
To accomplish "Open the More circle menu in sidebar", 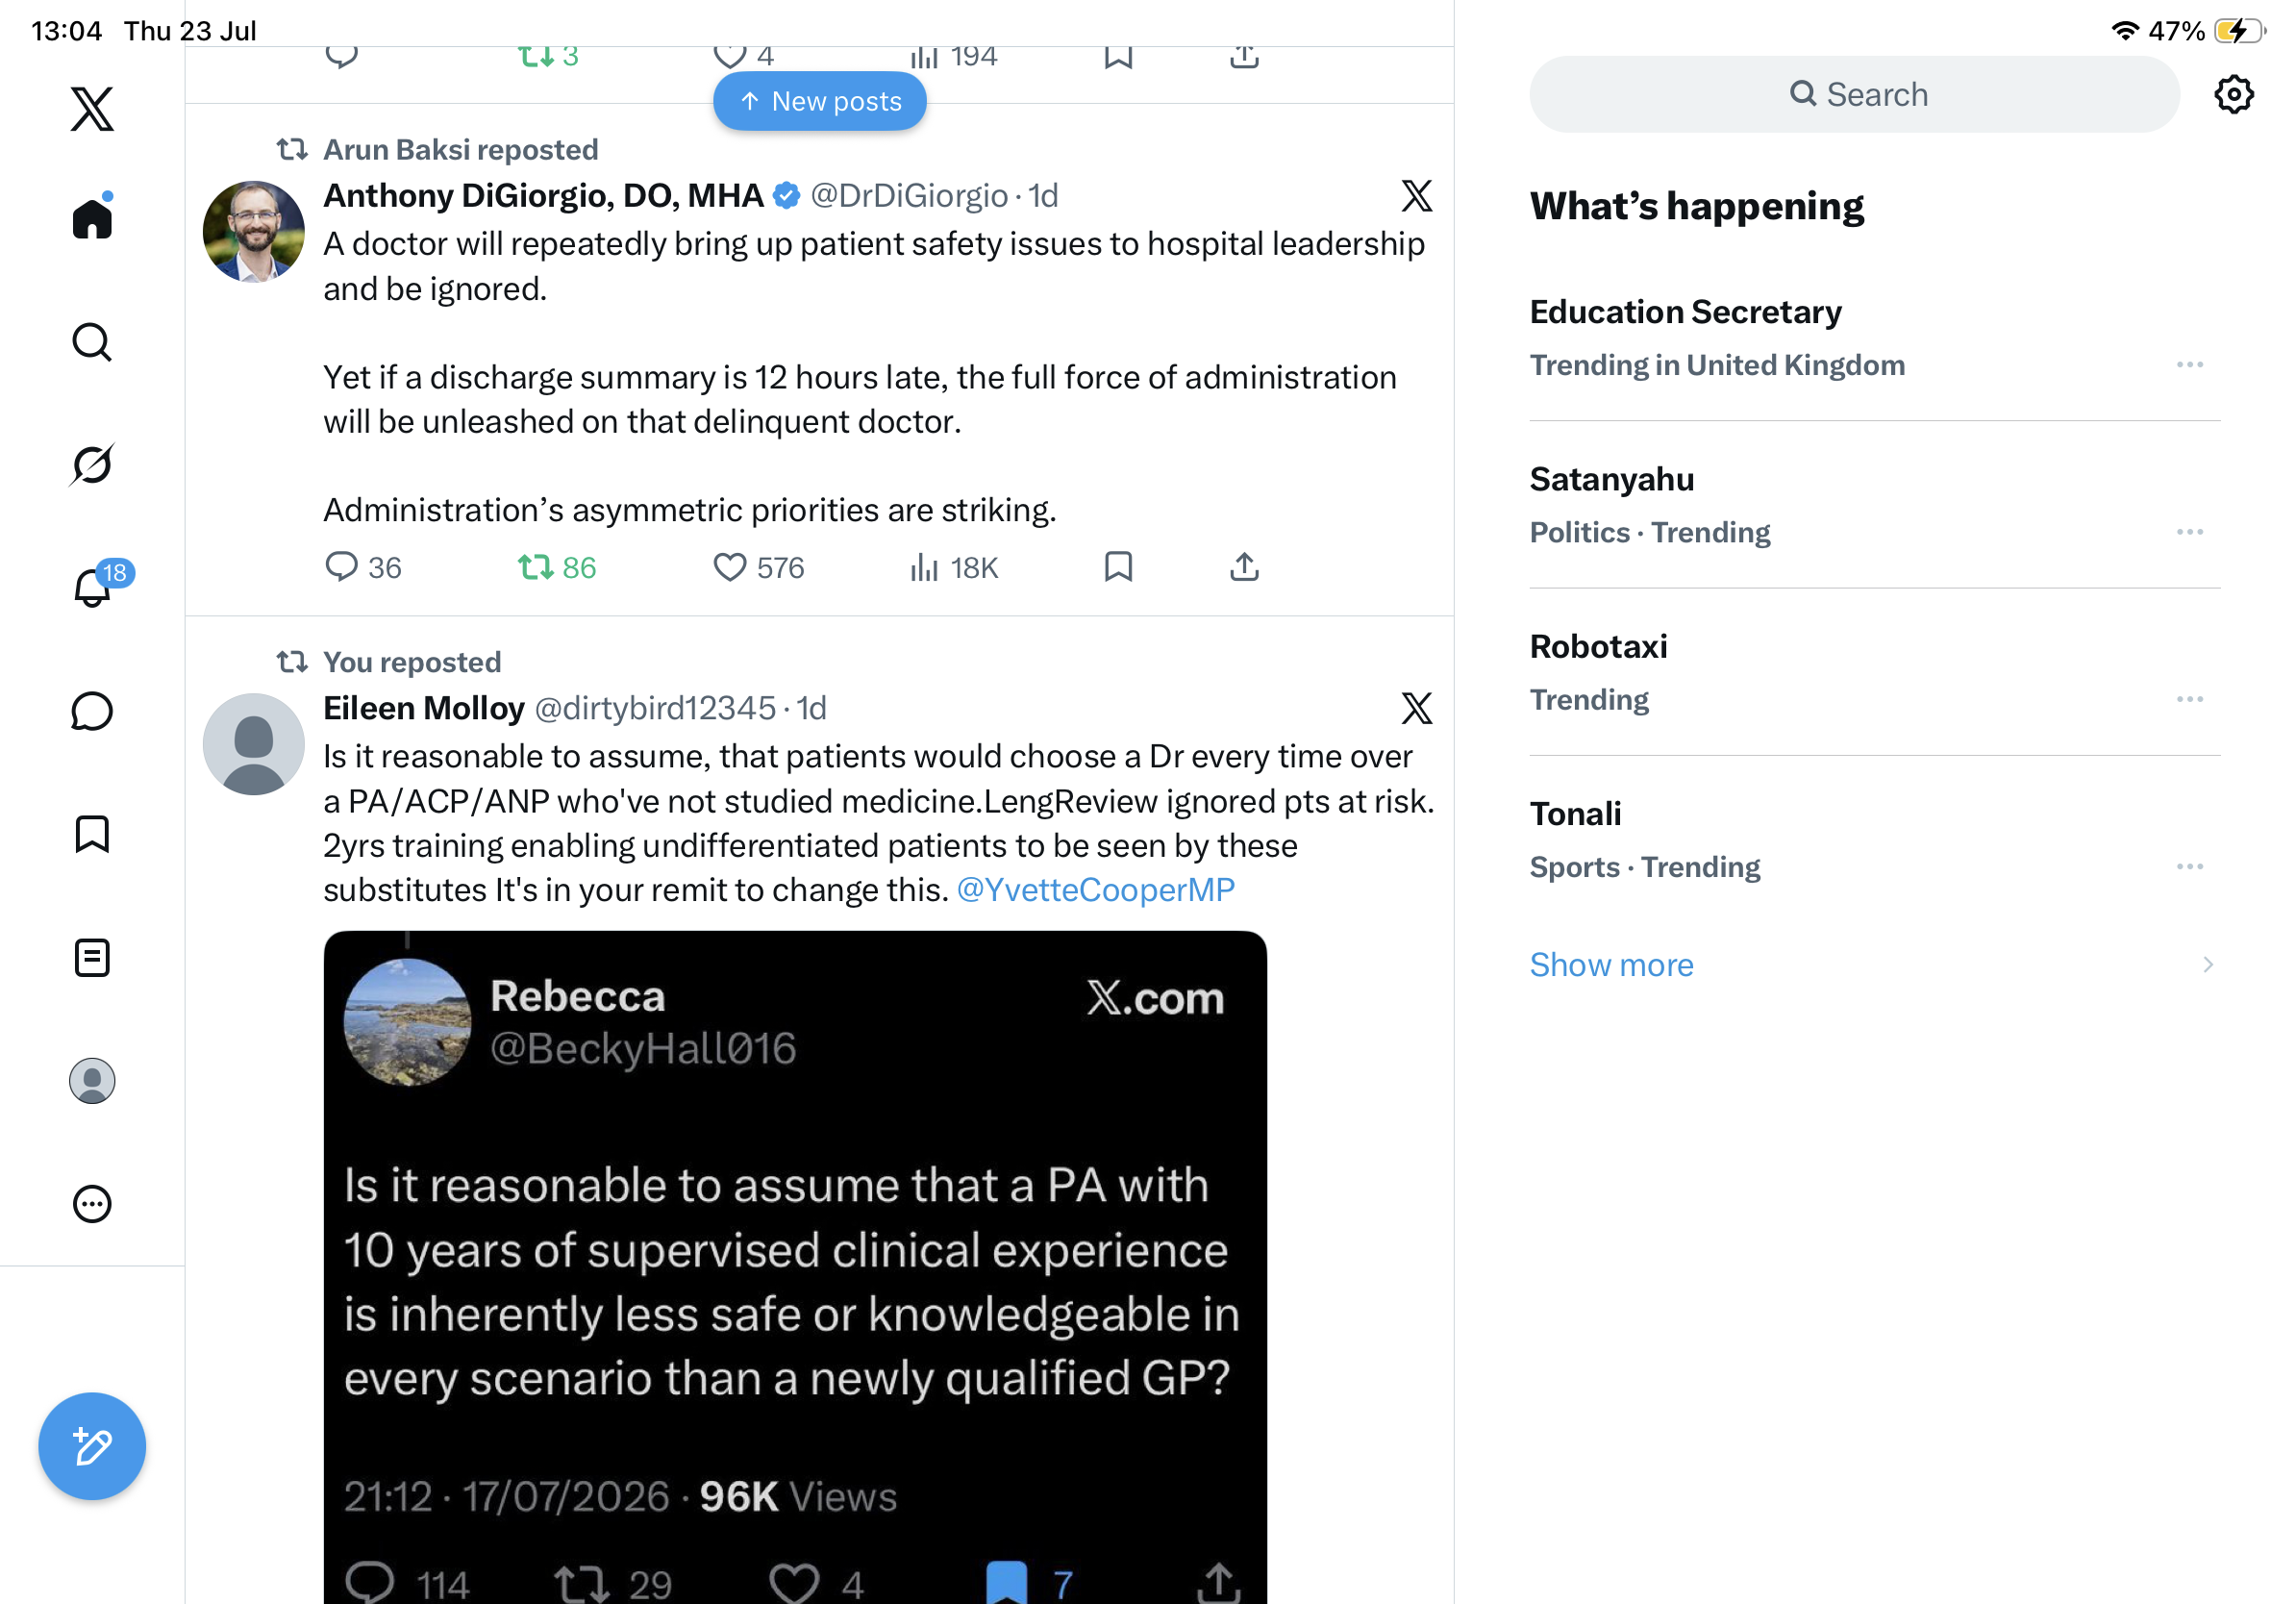I will [x=92, y=1204].
